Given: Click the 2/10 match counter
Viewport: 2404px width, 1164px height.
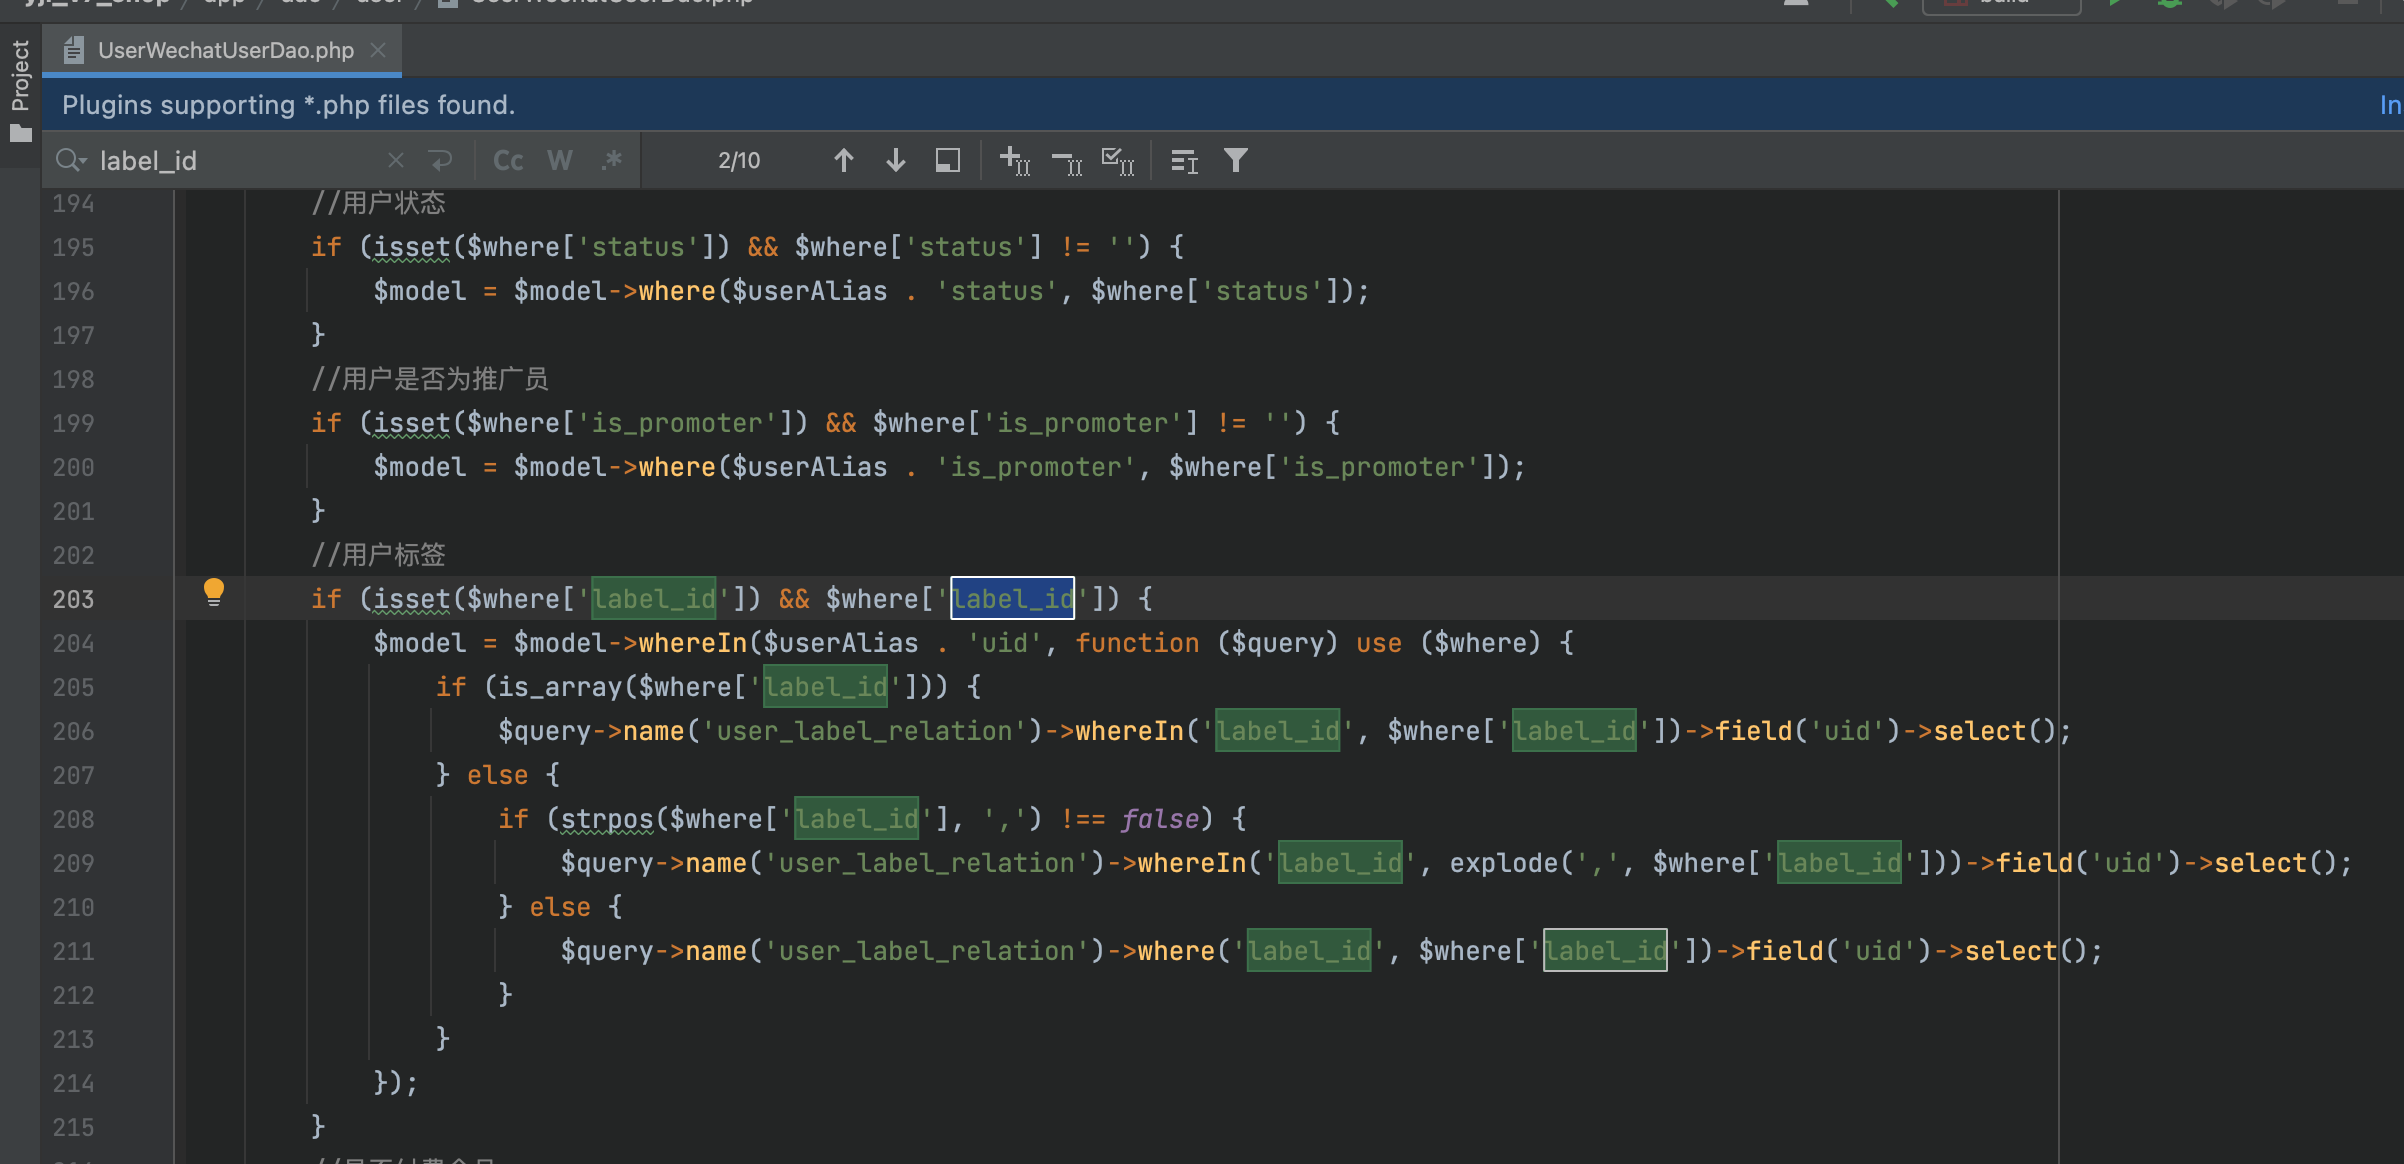Looking at the screenshot, I should (x=739, y=160).
